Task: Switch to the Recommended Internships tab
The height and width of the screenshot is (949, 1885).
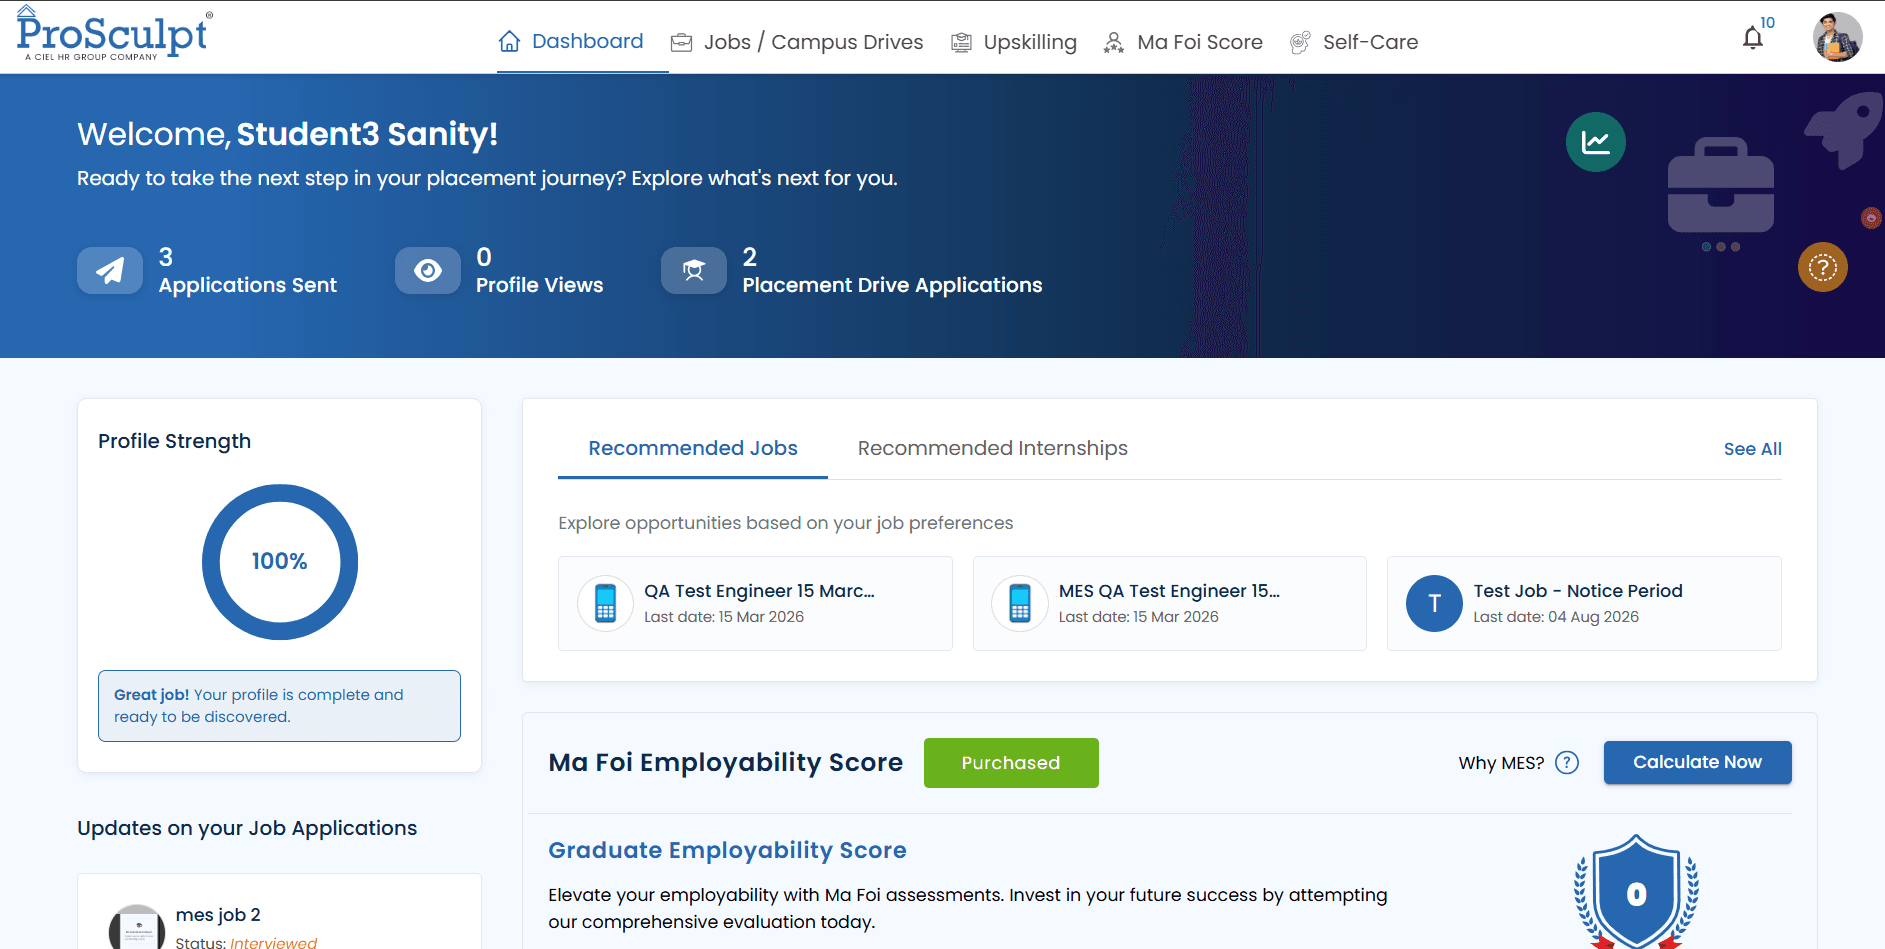Action: click(992, 448)
